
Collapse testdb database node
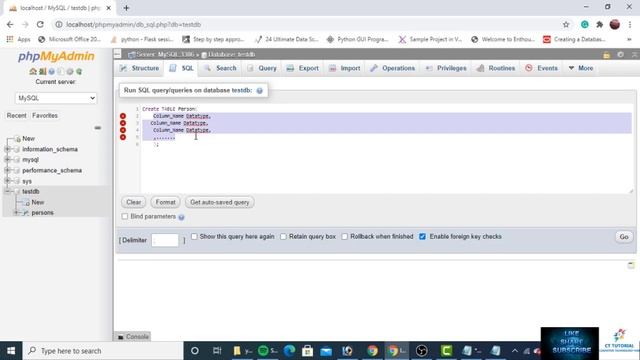point(7,191)
